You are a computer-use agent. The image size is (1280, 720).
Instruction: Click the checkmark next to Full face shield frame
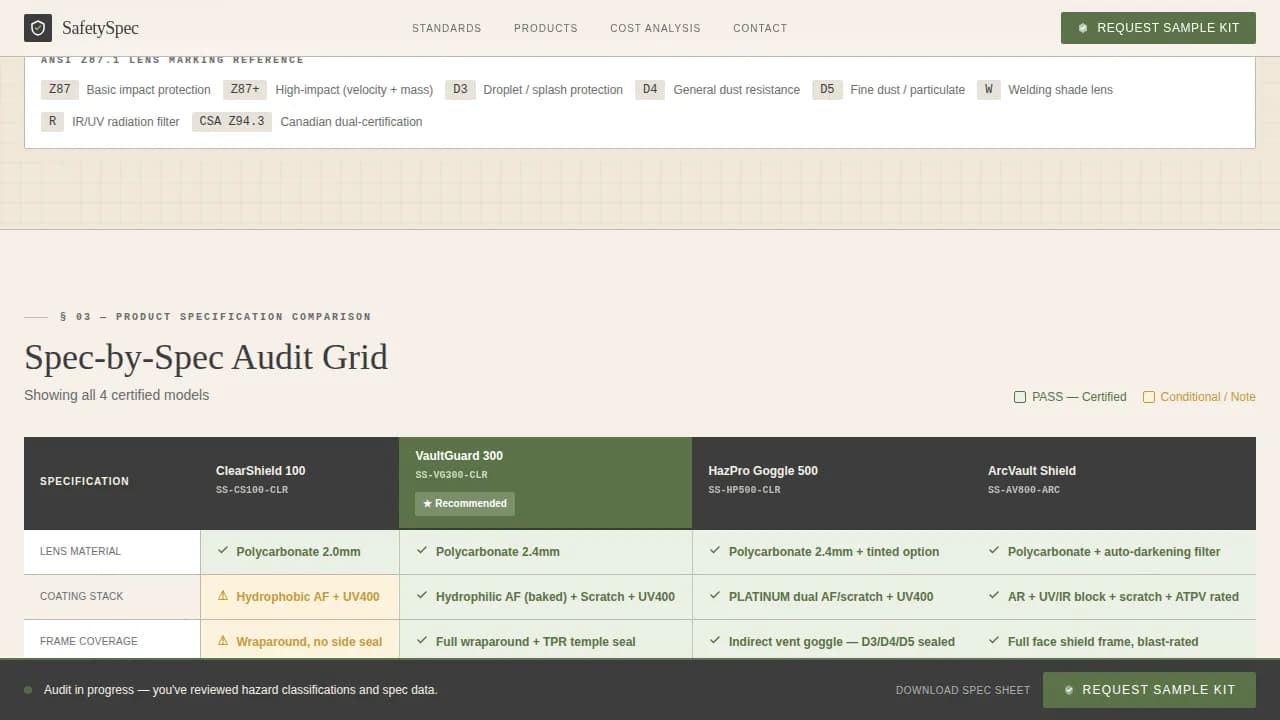point(994,641)
